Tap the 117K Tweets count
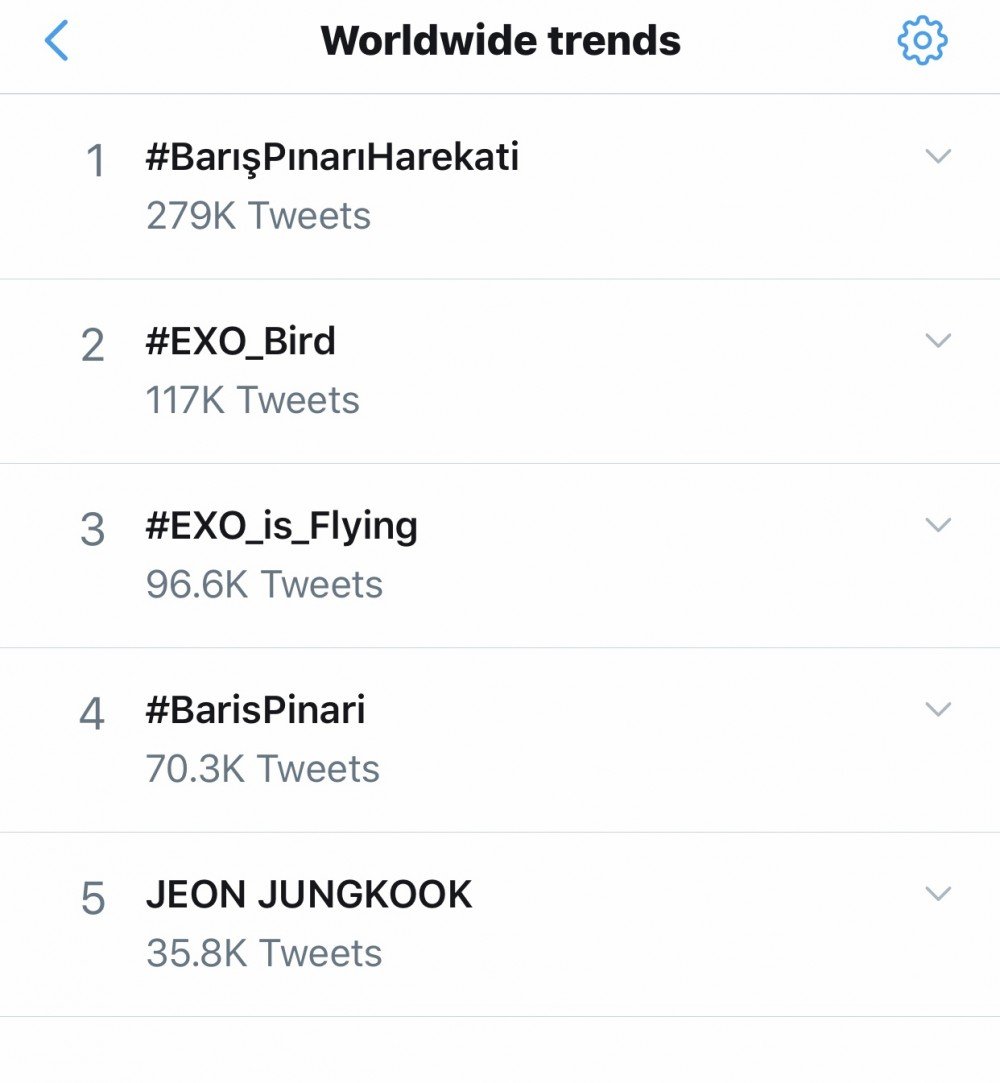The width and height of the screenshot is (1000, 1083). [x=253, y=400]
